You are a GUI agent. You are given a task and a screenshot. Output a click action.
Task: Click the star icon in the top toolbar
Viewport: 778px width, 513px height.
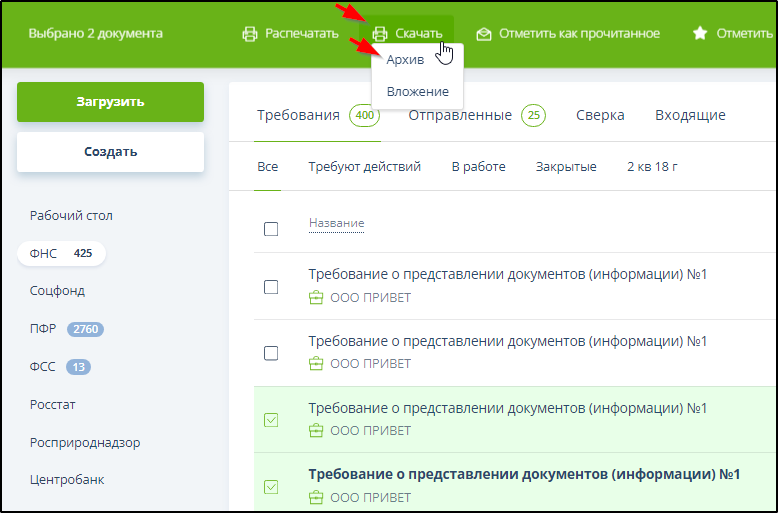click(x=700, y=34)
